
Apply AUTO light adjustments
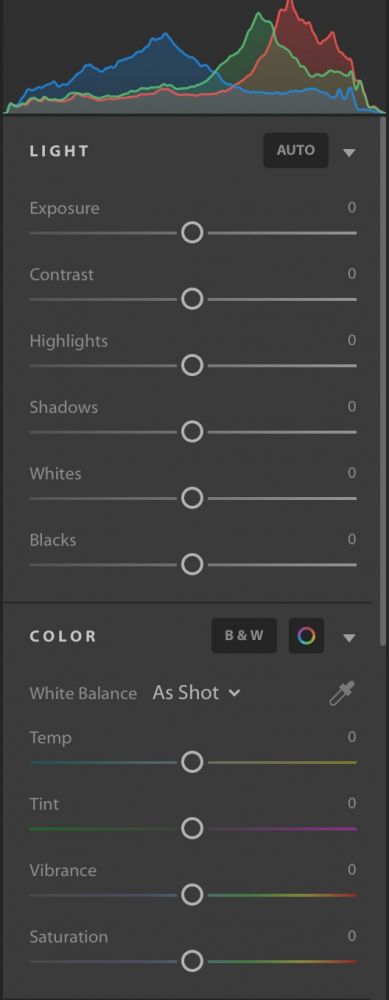pyautogui.click(x=296, y=151)
